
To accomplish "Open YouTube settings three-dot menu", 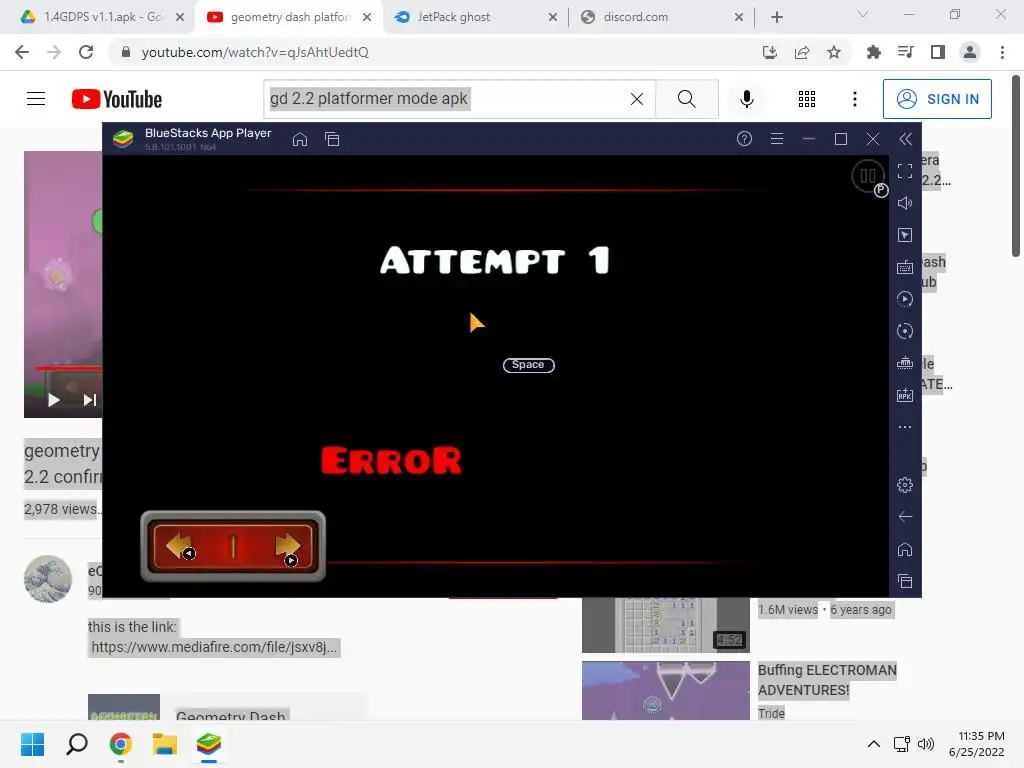I will coord(854,99).
